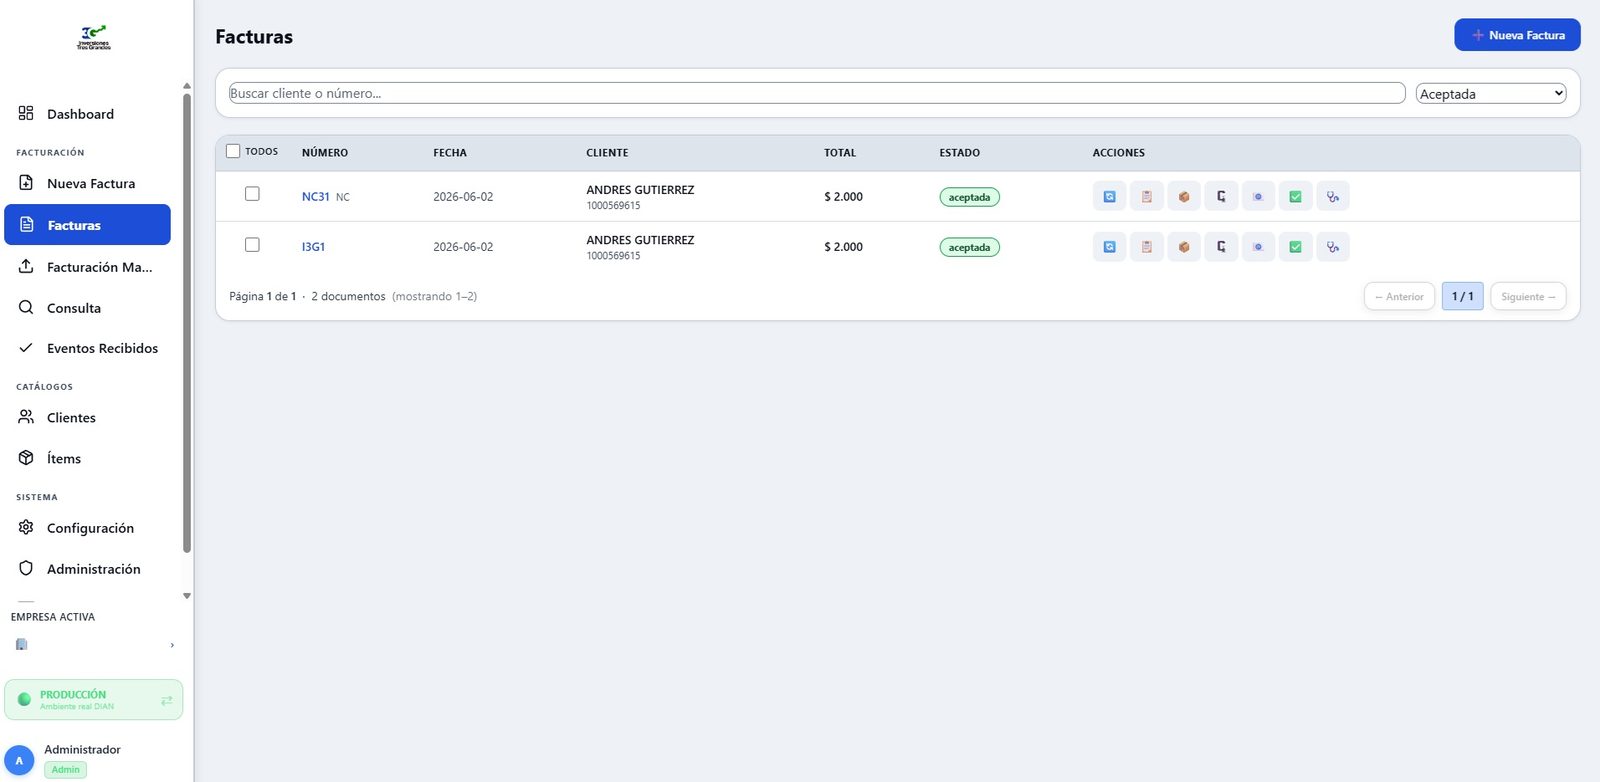This screenshot has width=1600, height=782.
Task: Click the date 2026-06-02 in the NC31 row
Action: [x=463, y=197]
